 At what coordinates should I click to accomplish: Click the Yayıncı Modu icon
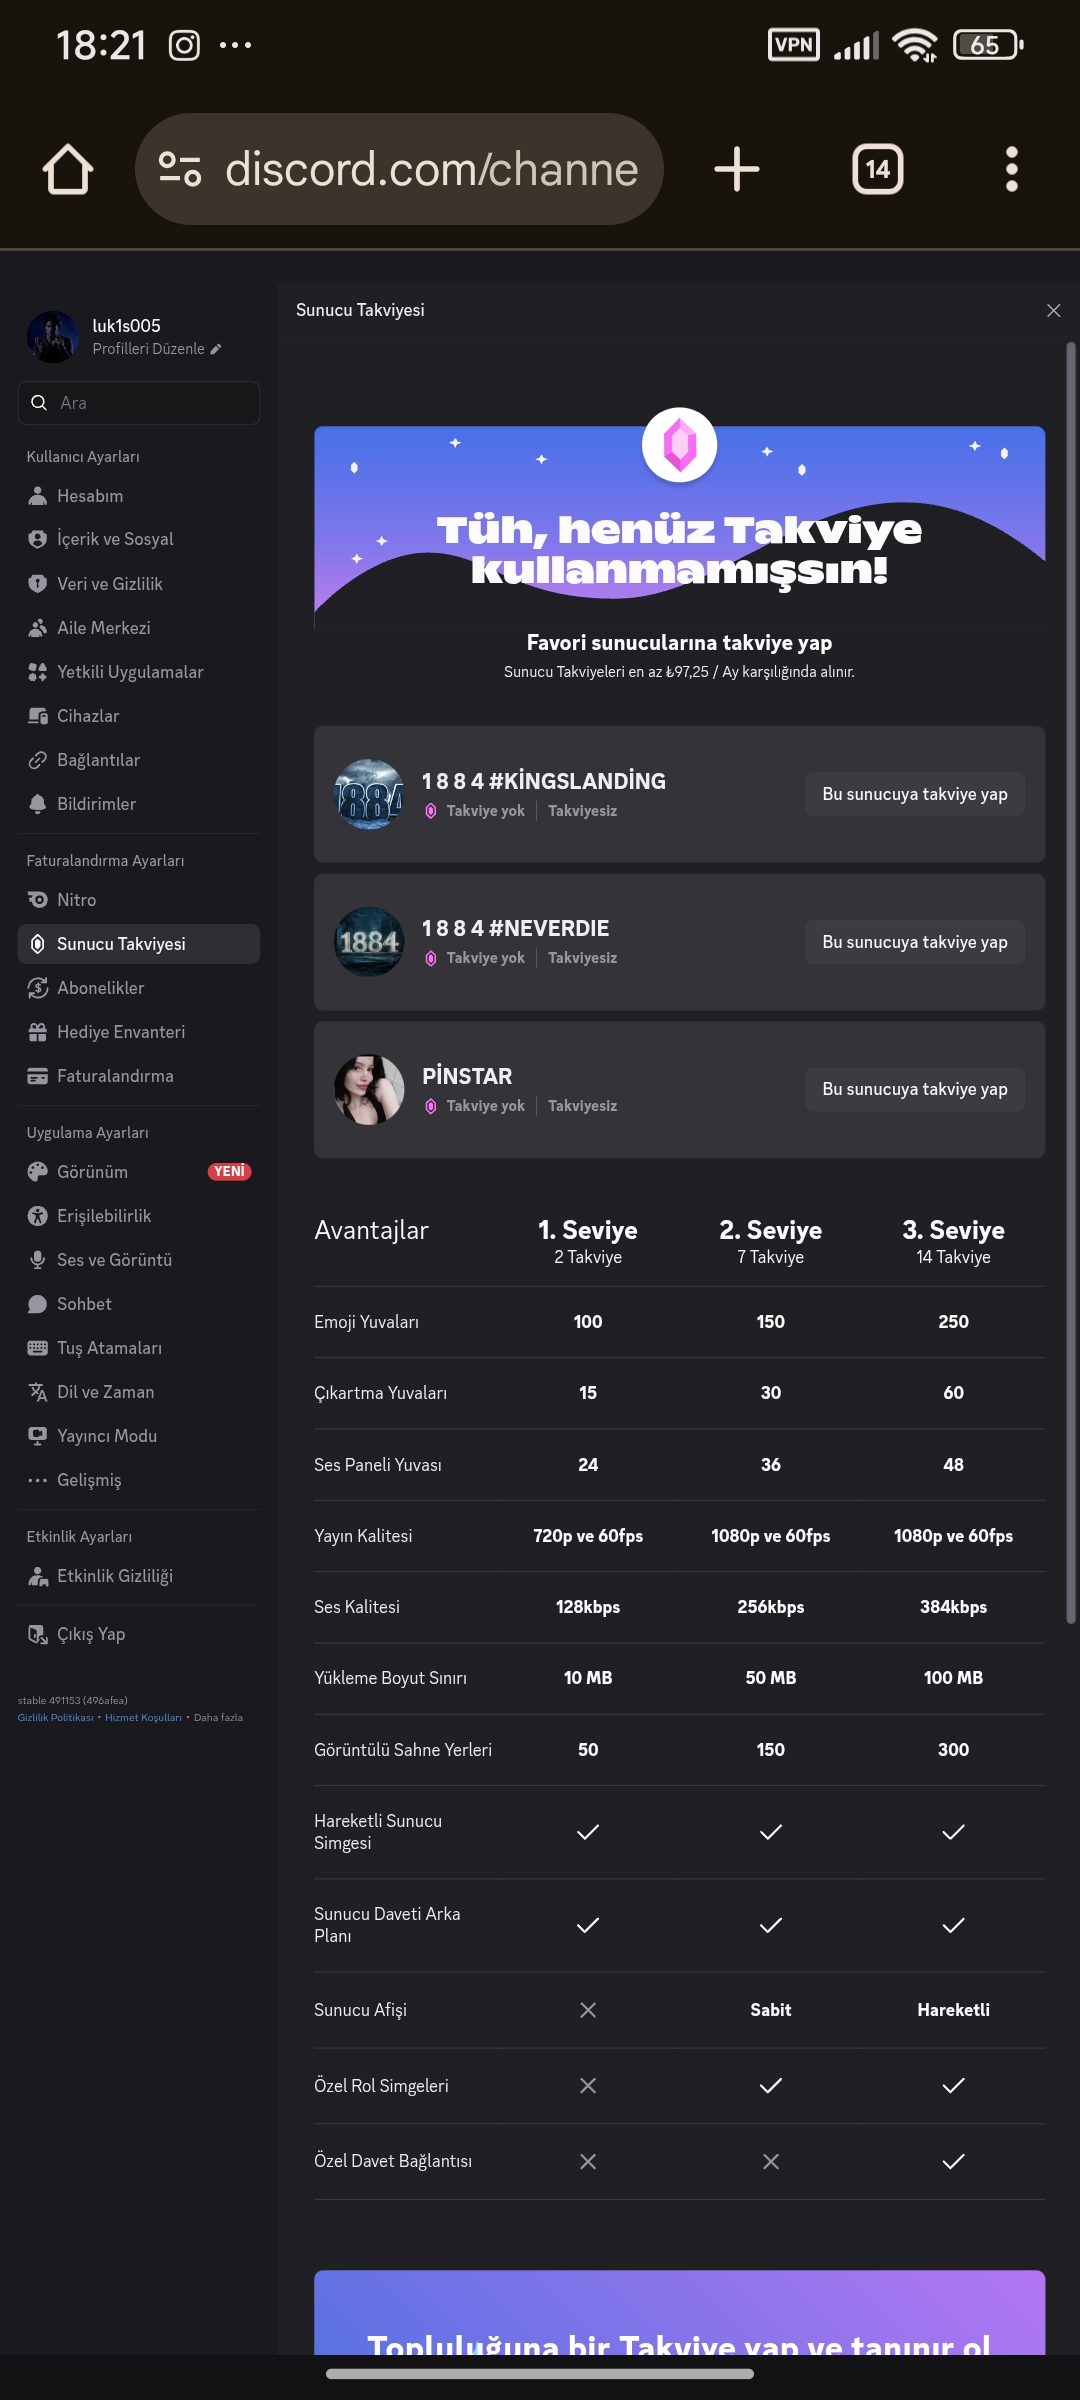click(37, 1436)
